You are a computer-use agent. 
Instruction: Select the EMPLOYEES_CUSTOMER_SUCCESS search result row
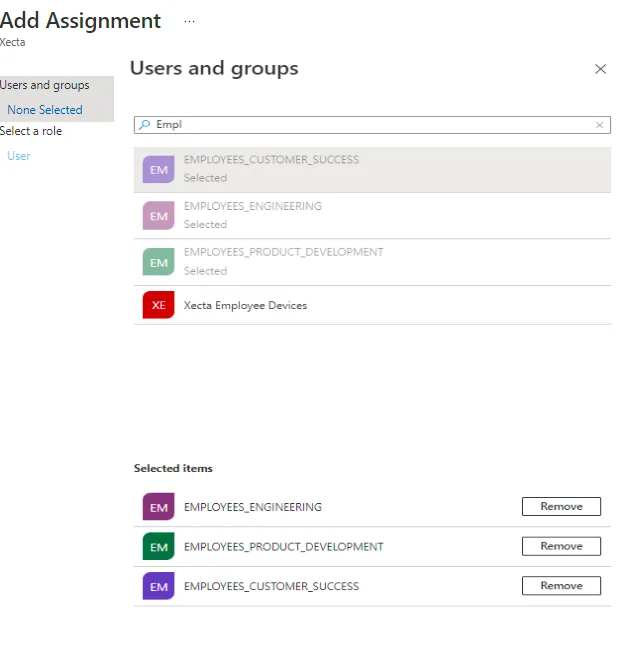click(x=372, y=169)
